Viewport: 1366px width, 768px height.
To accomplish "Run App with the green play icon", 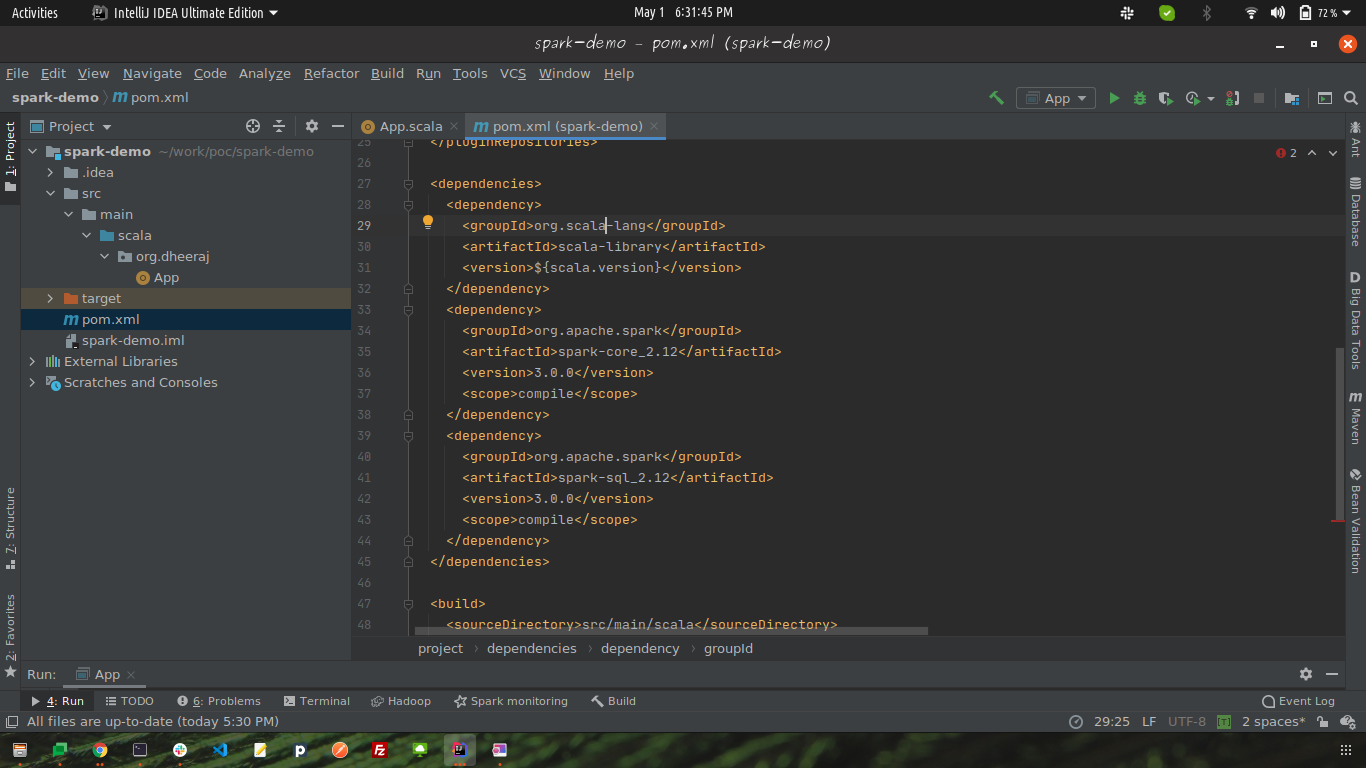I will tap(1114, 98).
